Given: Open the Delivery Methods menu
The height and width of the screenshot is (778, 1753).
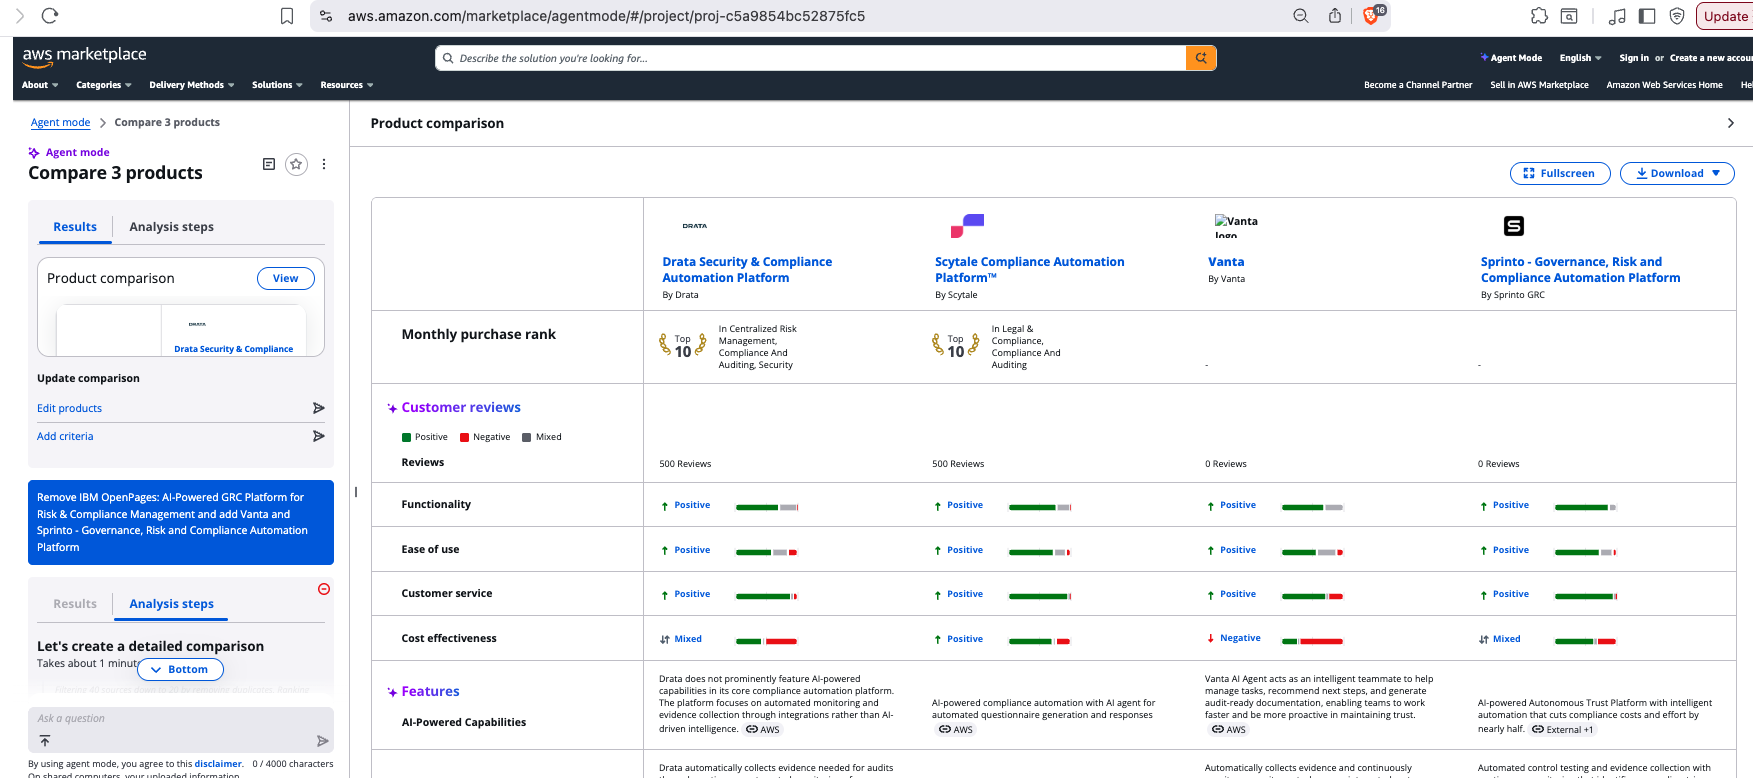Looking at the screenshot, I should (191, 85).
